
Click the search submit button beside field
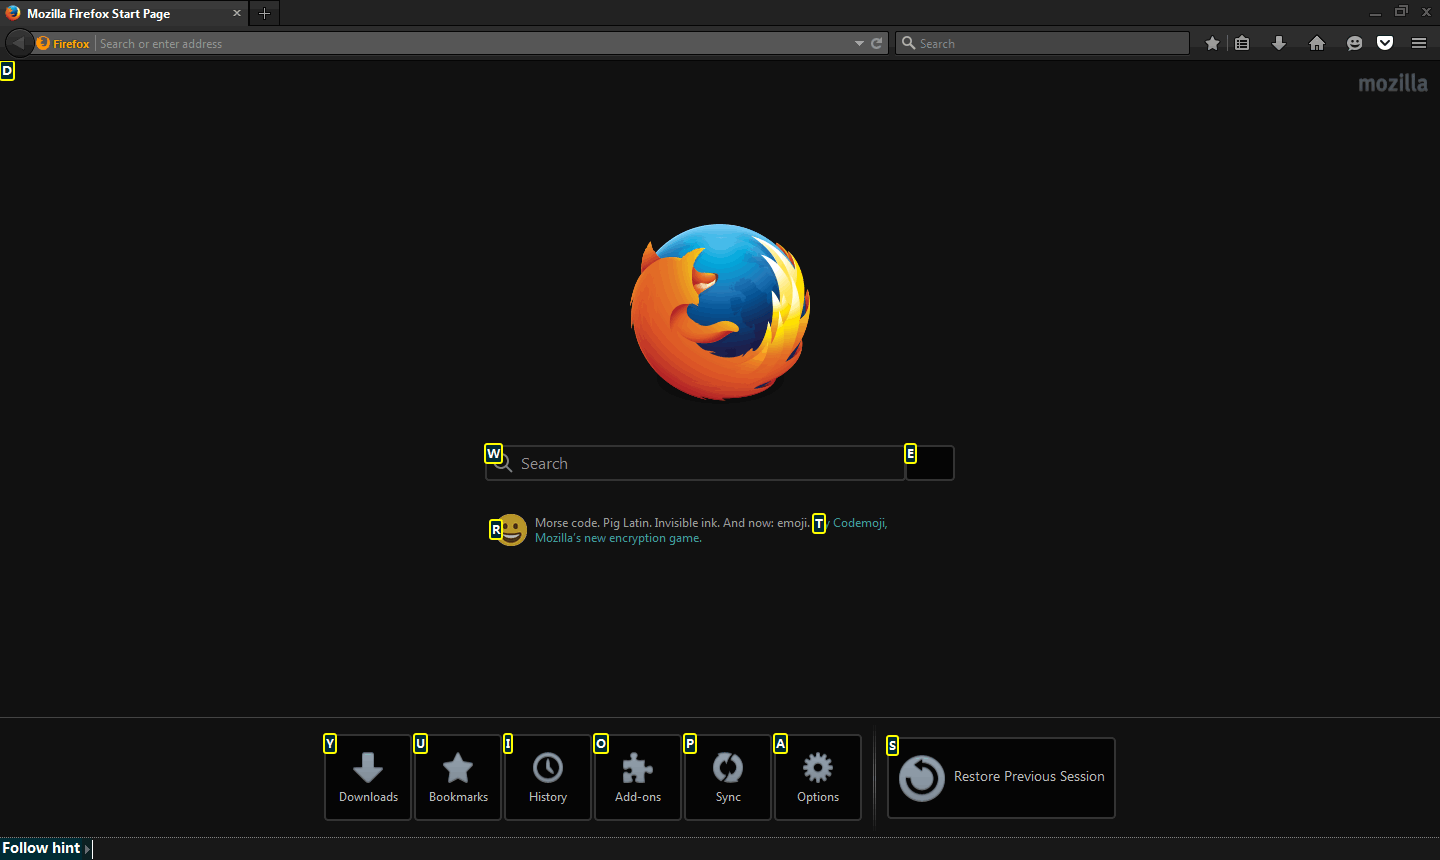[x=930, y=463]
